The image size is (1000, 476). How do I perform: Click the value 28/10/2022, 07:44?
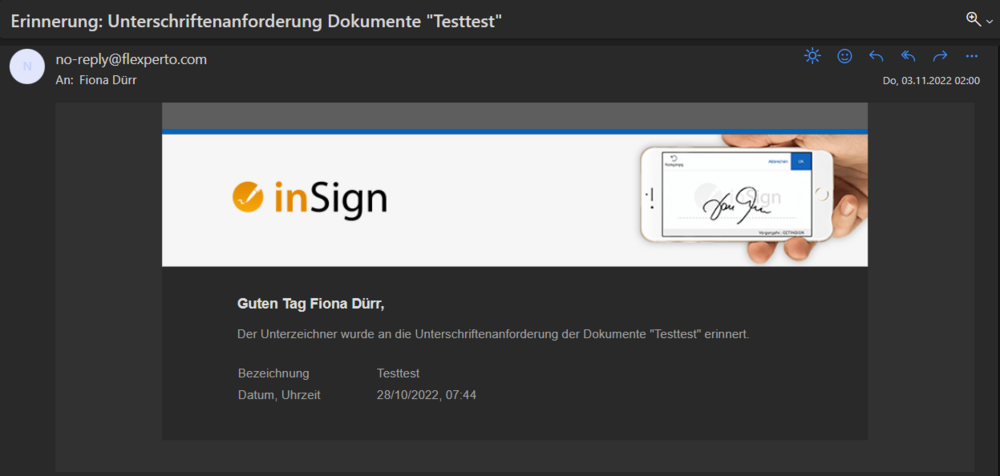pos(427,395)
